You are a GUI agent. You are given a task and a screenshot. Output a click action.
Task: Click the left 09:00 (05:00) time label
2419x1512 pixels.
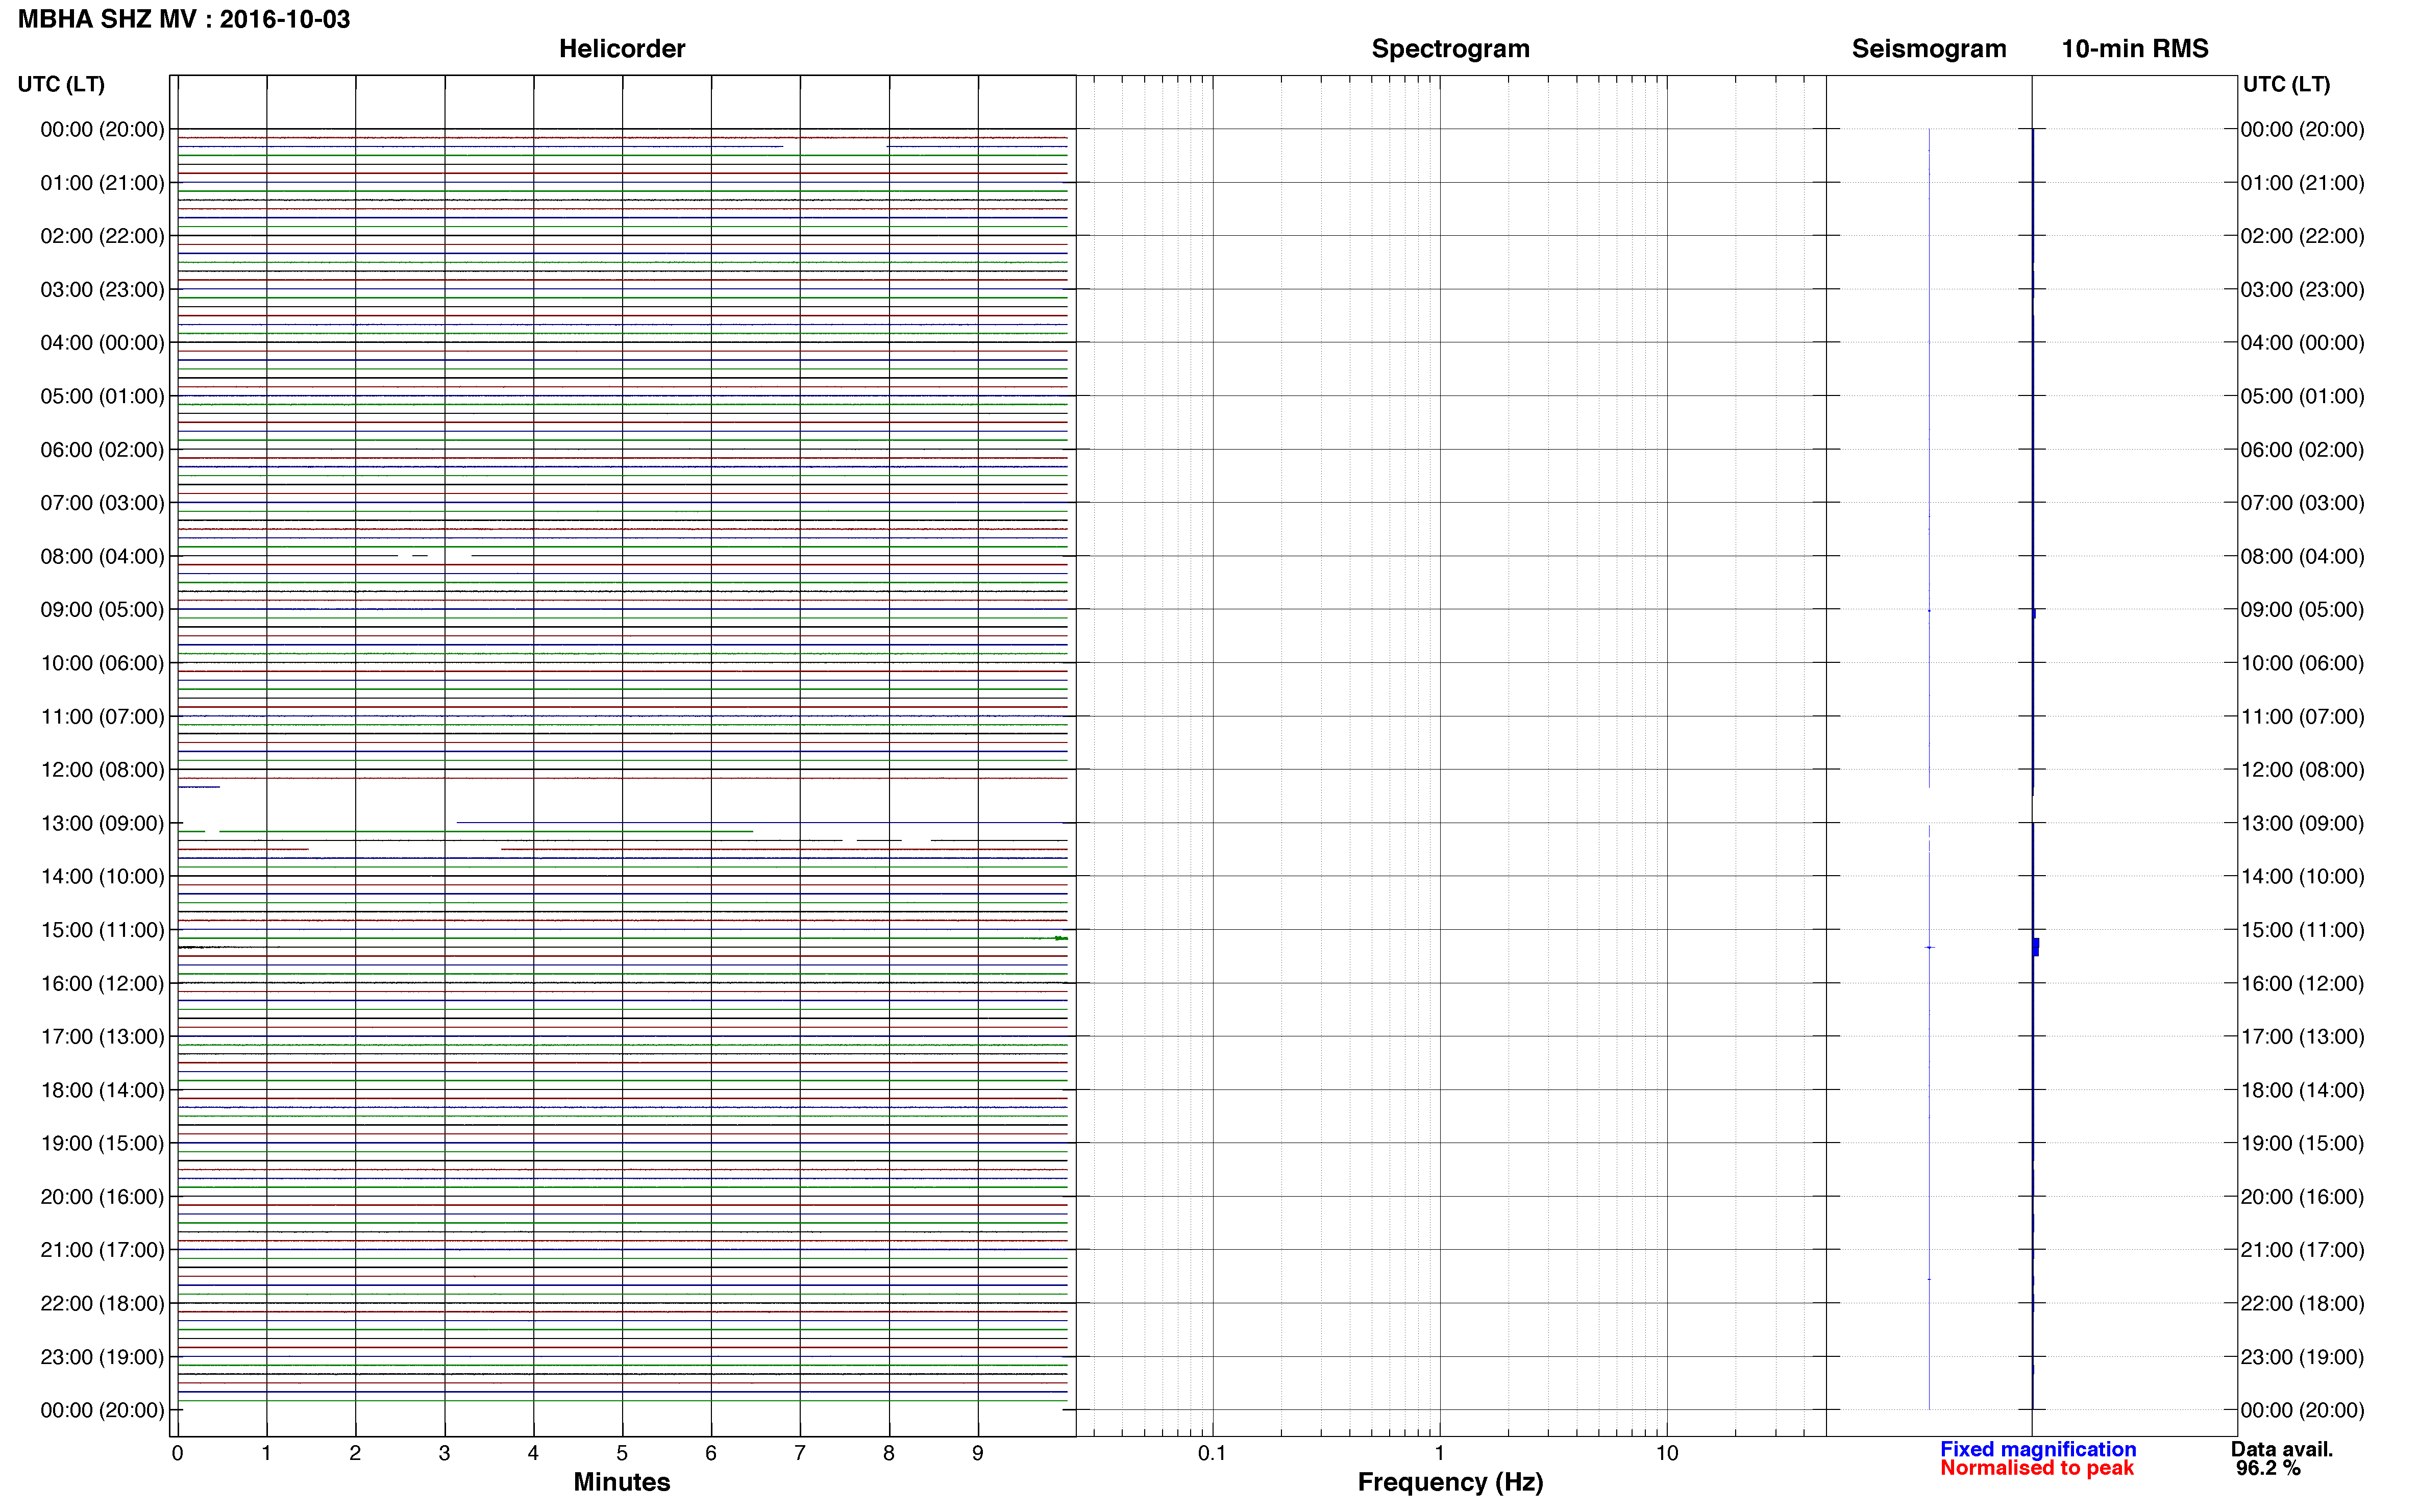(102, 610)
